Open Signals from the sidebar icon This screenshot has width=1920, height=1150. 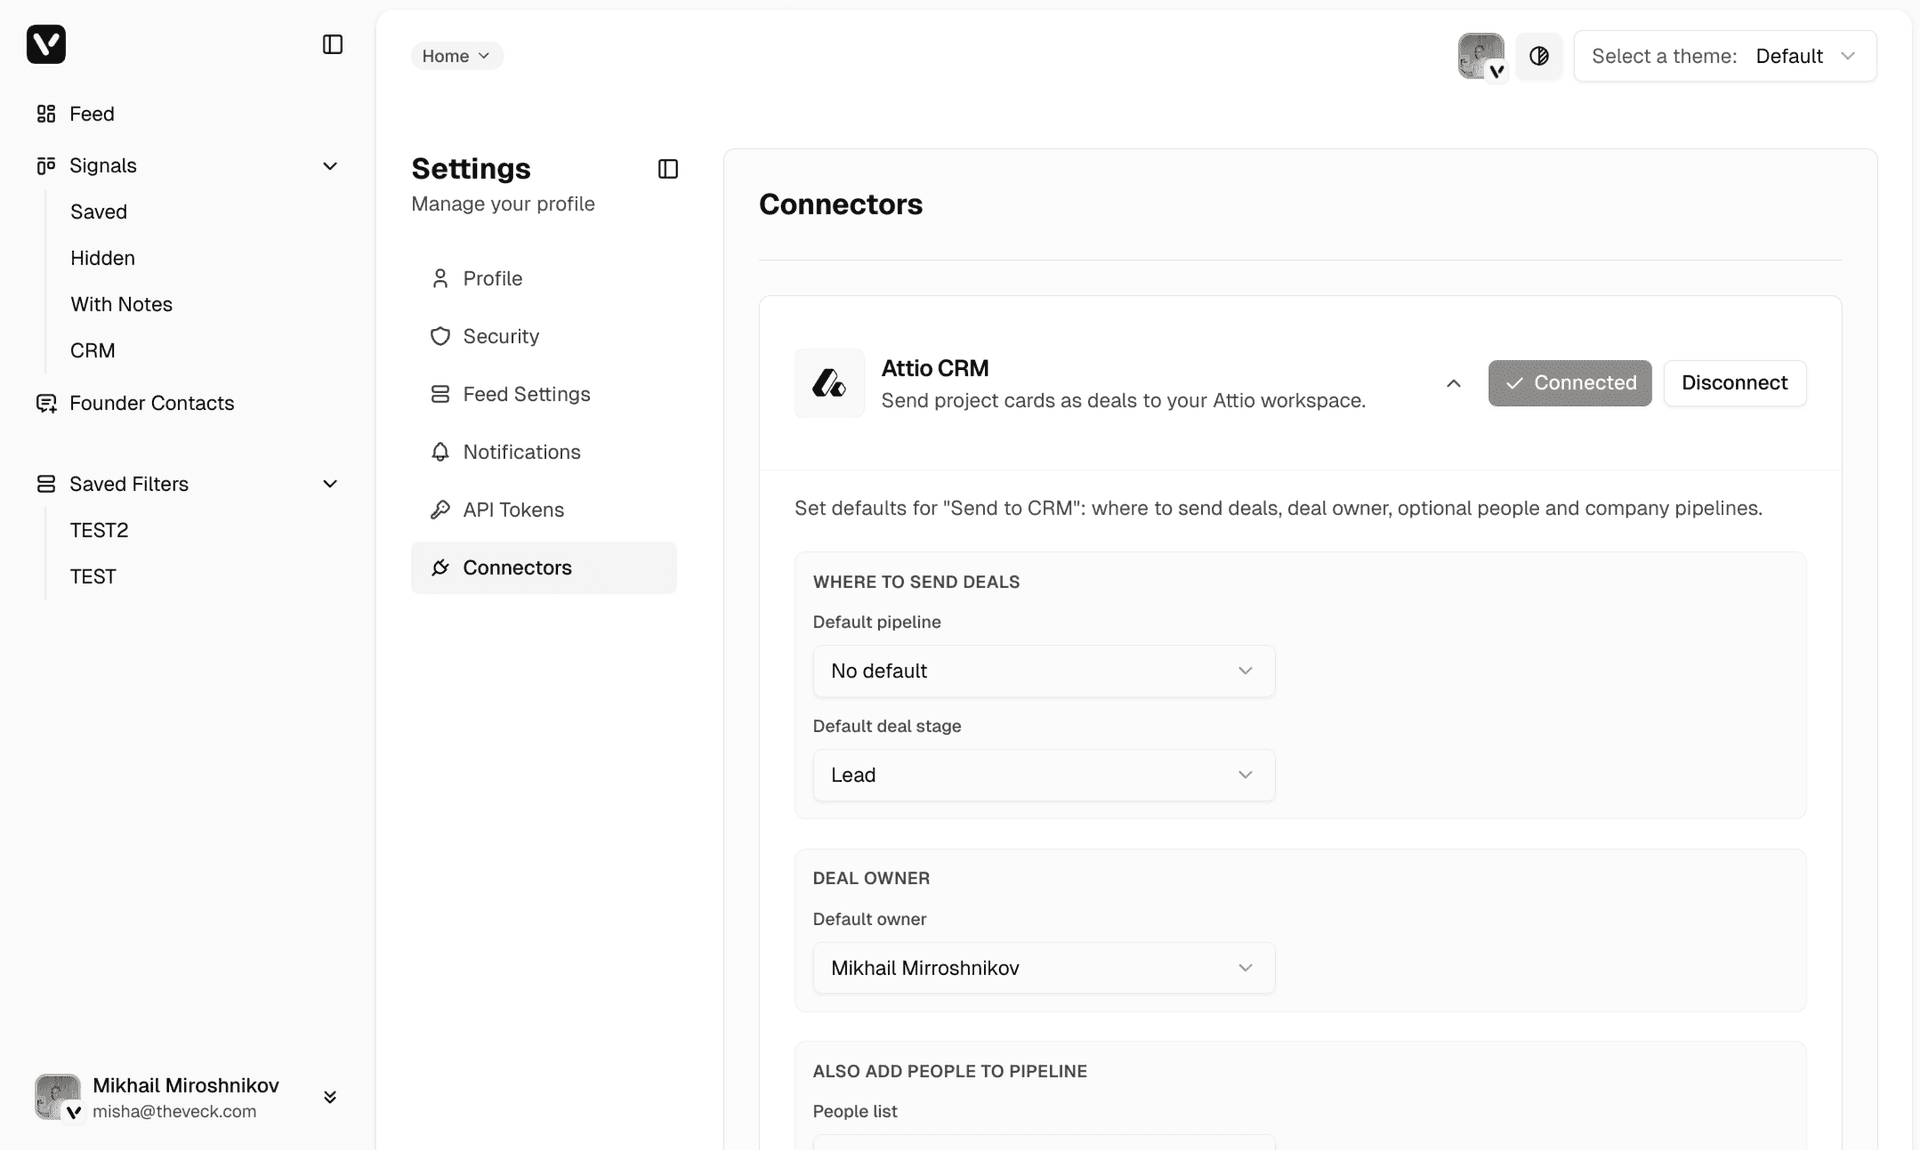pos(46,165)
